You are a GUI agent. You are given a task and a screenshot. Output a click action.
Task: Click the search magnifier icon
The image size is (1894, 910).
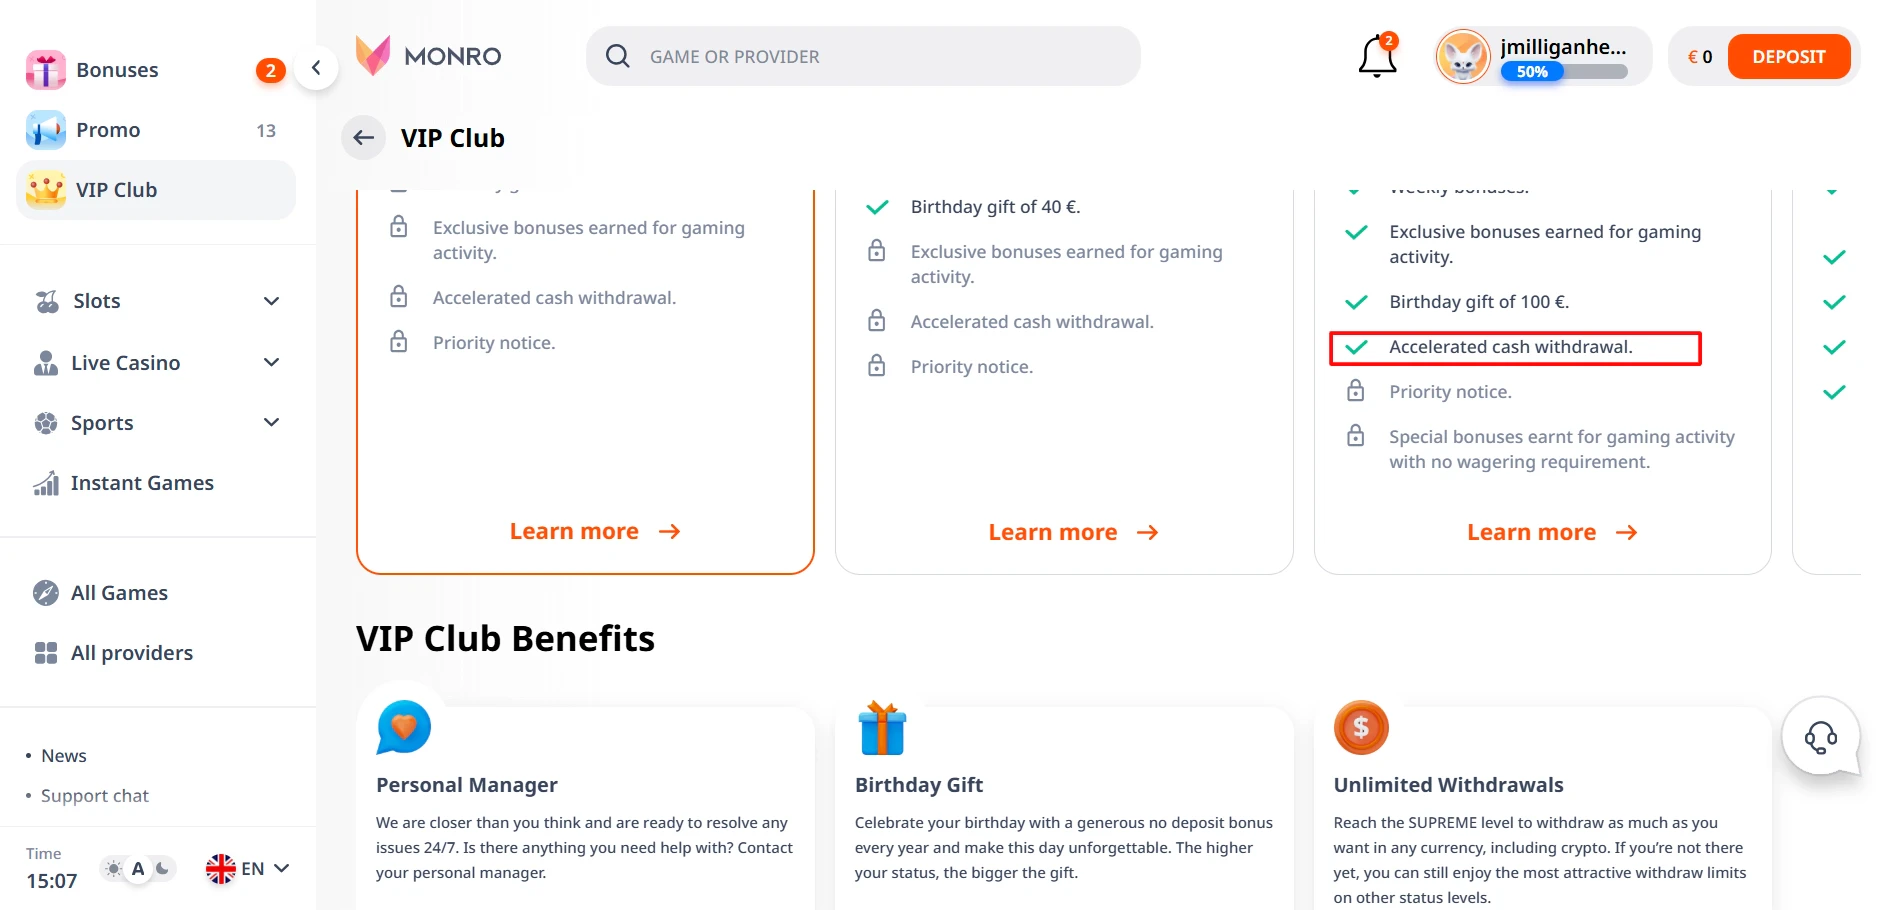pos(618,56)
